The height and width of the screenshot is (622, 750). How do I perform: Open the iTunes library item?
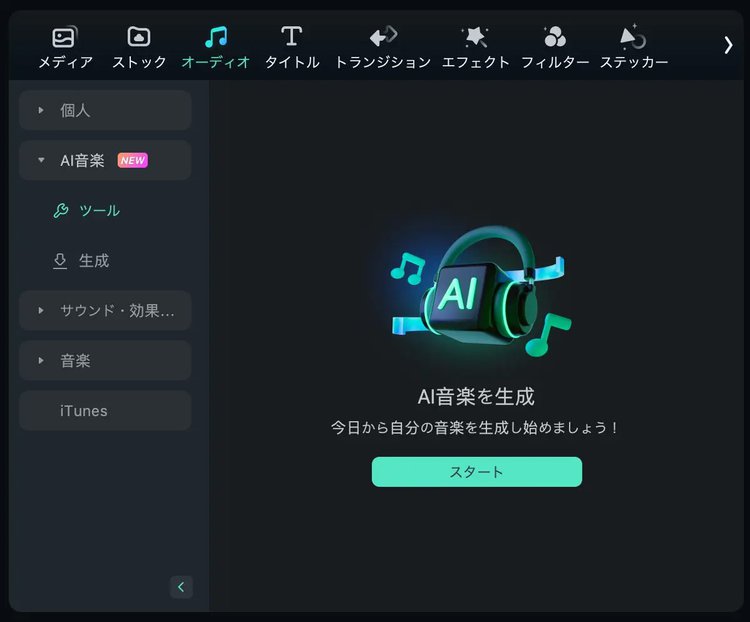pos(84,411)
